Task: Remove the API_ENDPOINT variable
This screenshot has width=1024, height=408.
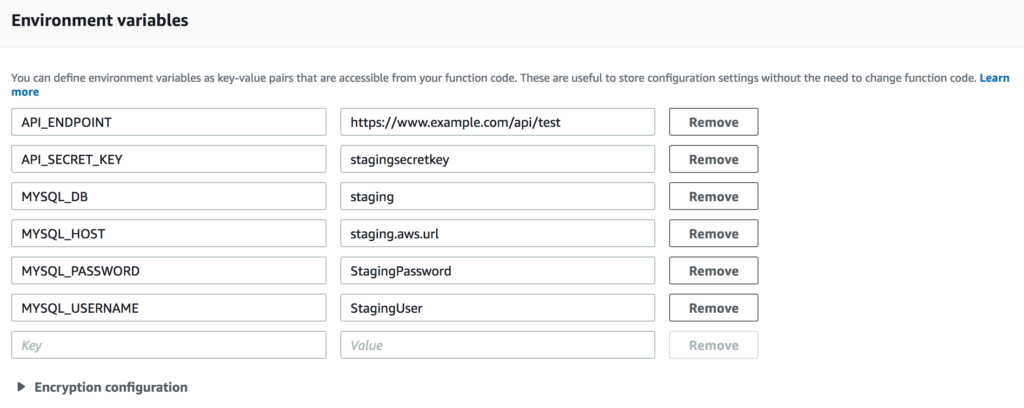Action: click(713, 122)
